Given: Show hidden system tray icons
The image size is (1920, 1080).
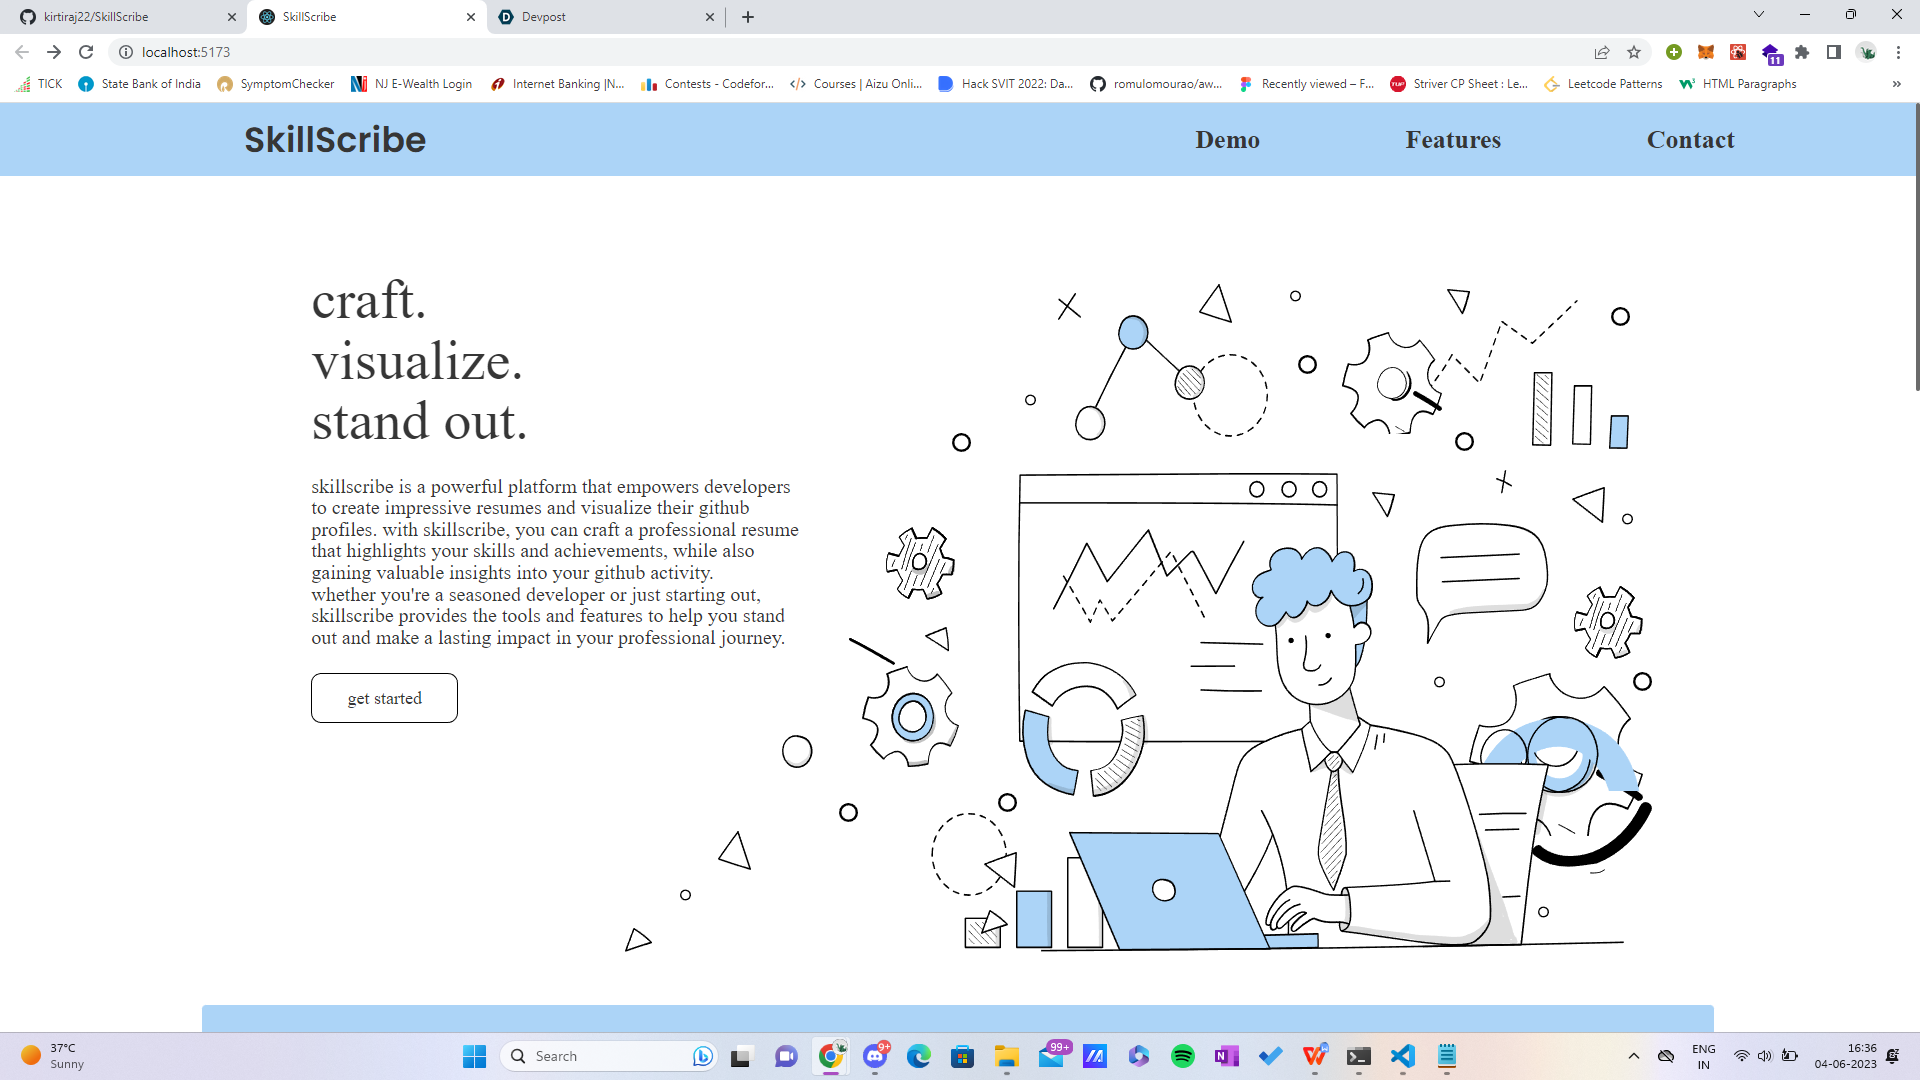Looking at the screenshot, I should [x=1633, y=1056].
